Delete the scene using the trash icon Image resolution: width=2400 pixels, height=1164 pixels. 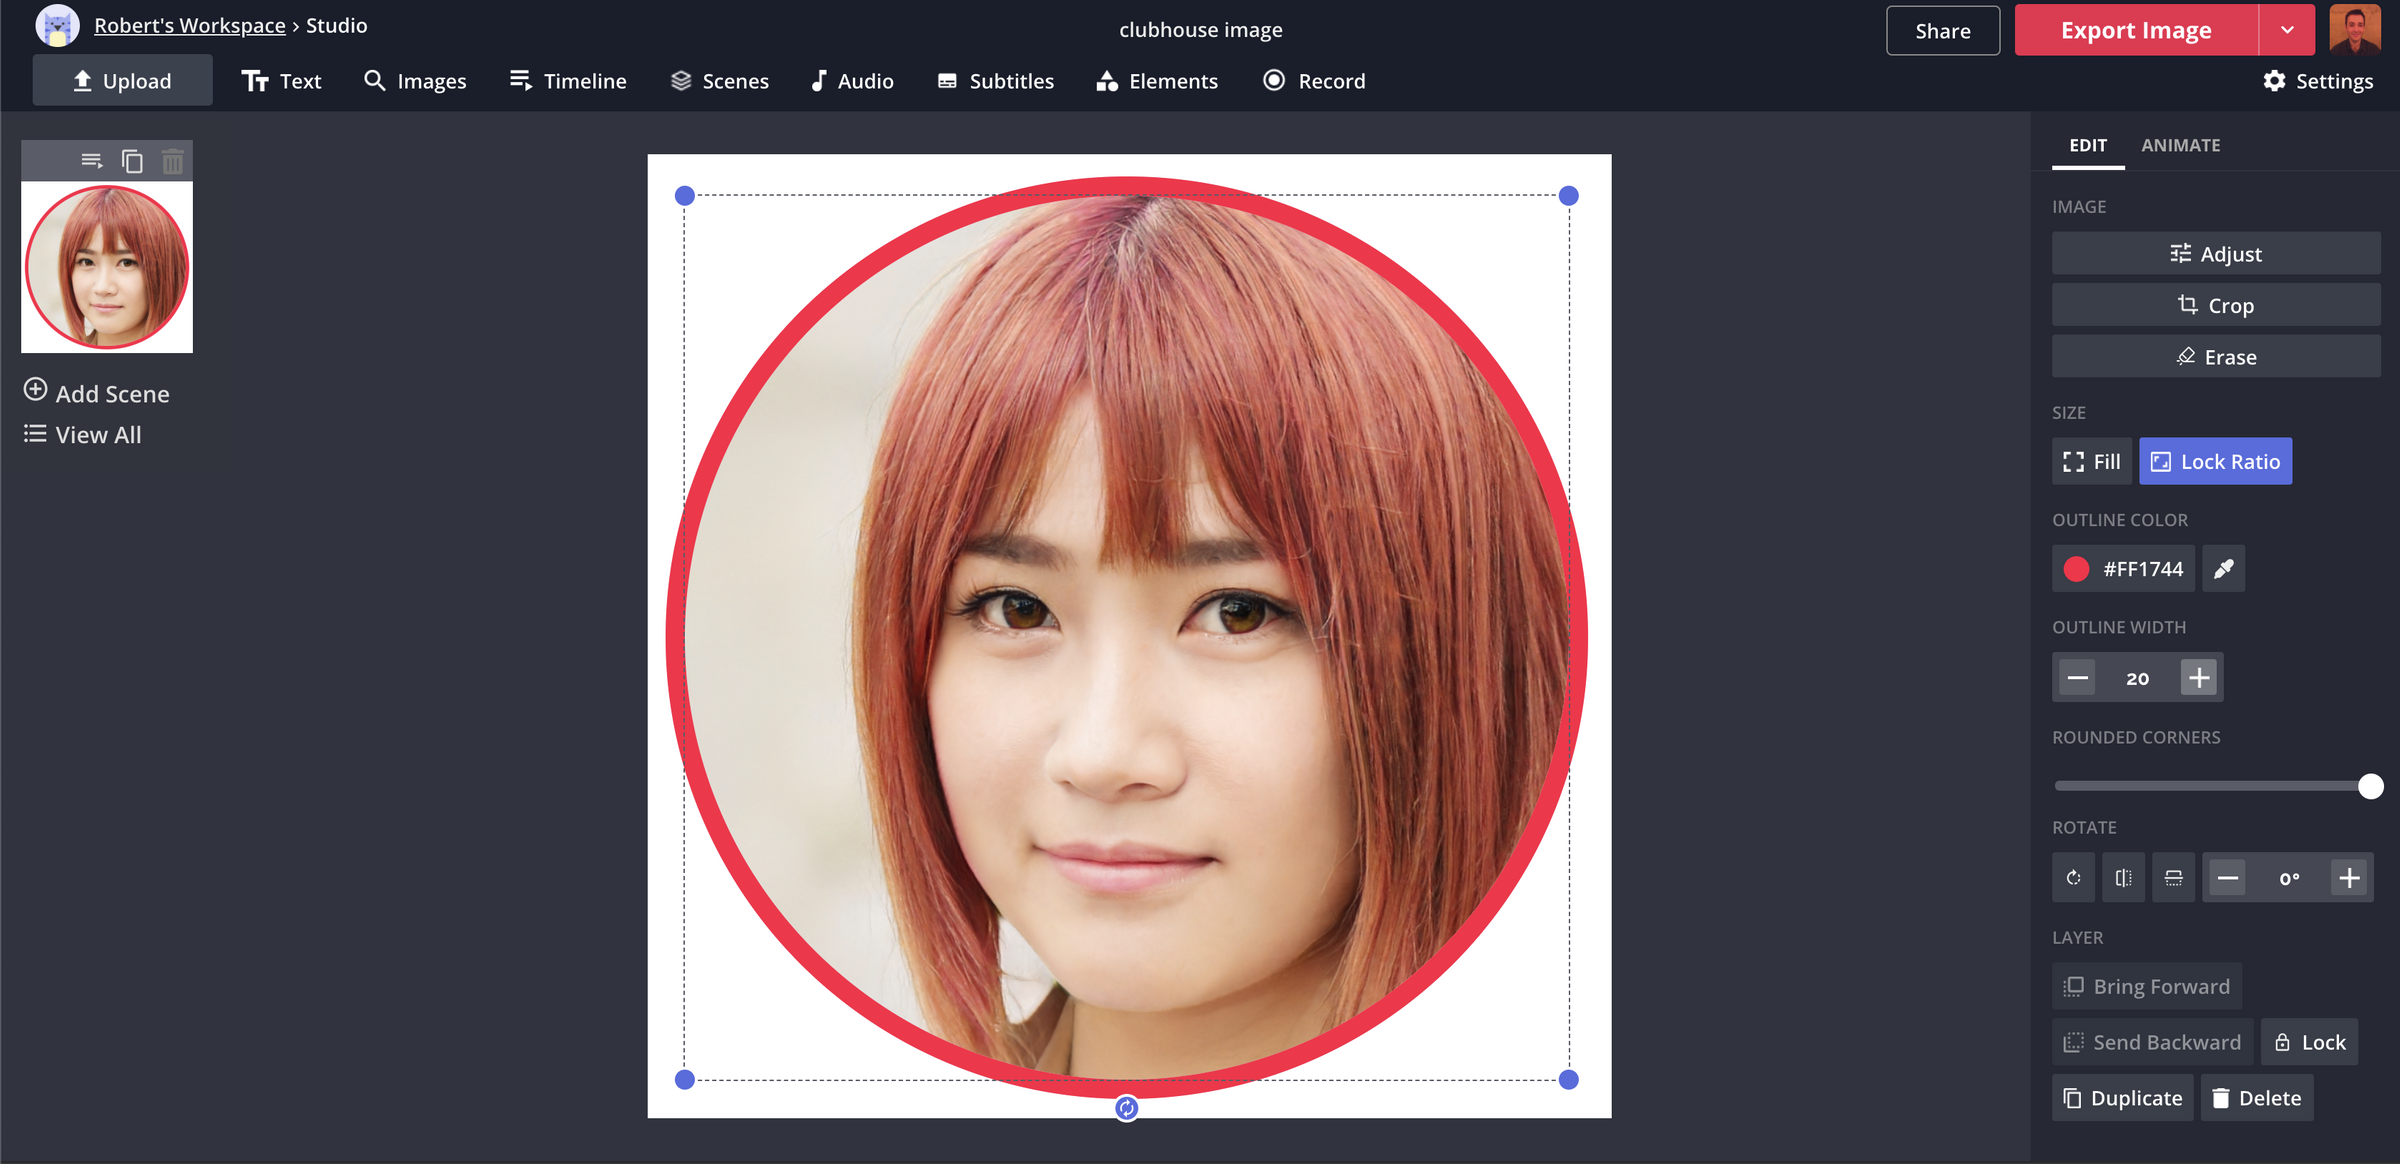(x=172, y=159)
